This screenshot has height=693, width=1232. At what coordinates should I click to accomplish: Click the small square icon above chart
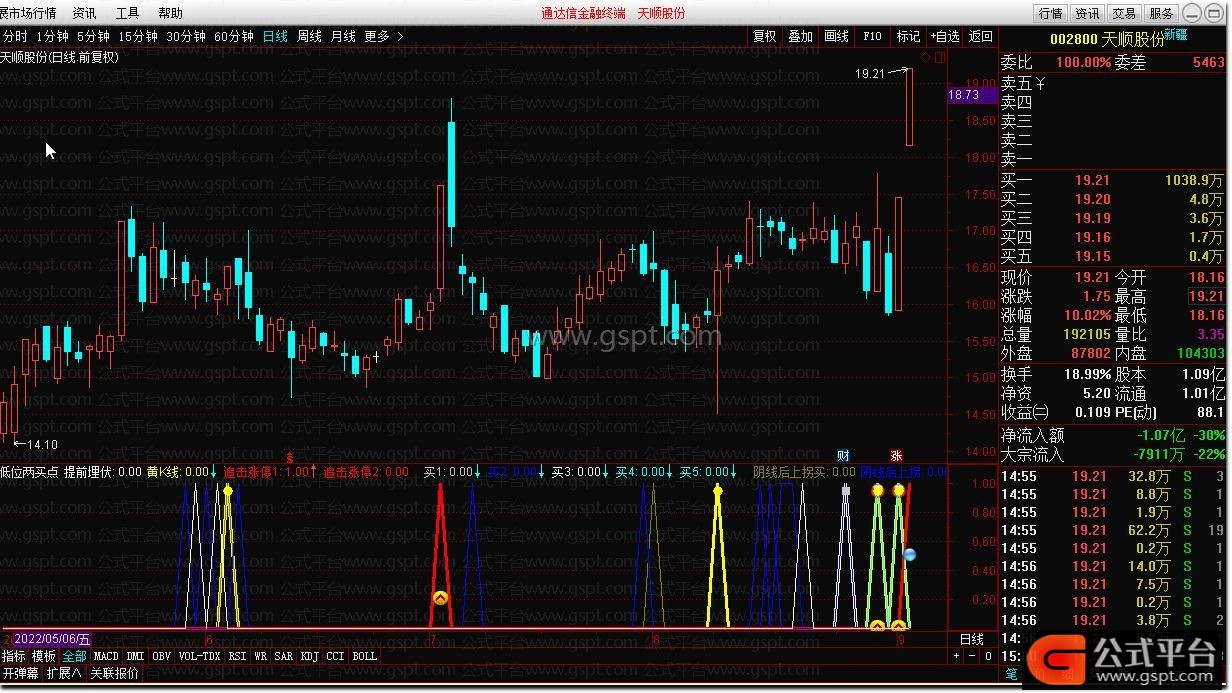[939, 58]
